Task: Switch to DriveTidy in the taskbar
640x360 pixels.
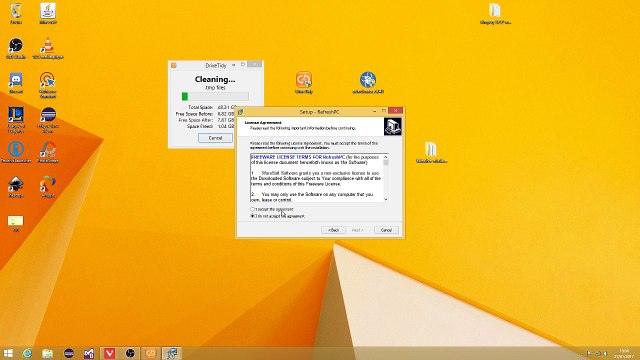Action: (151, 353)
